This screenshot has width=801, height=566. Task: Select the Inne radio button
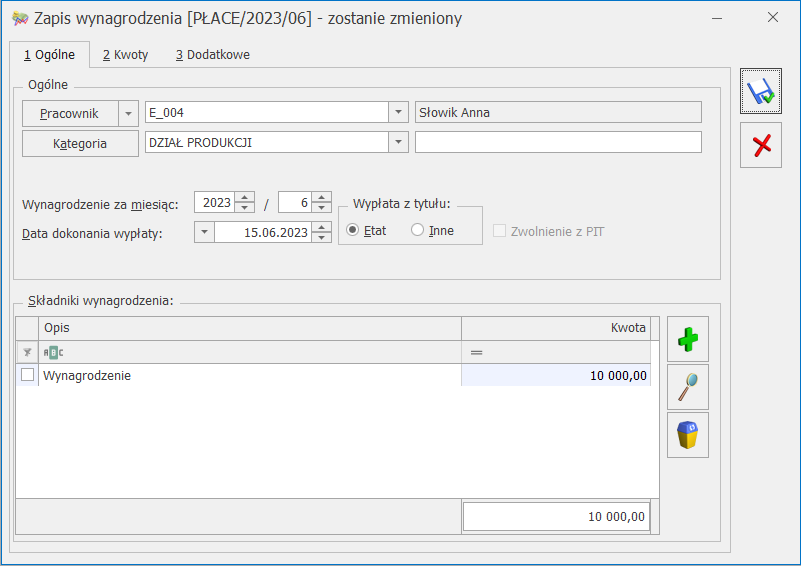coord(417,230)
